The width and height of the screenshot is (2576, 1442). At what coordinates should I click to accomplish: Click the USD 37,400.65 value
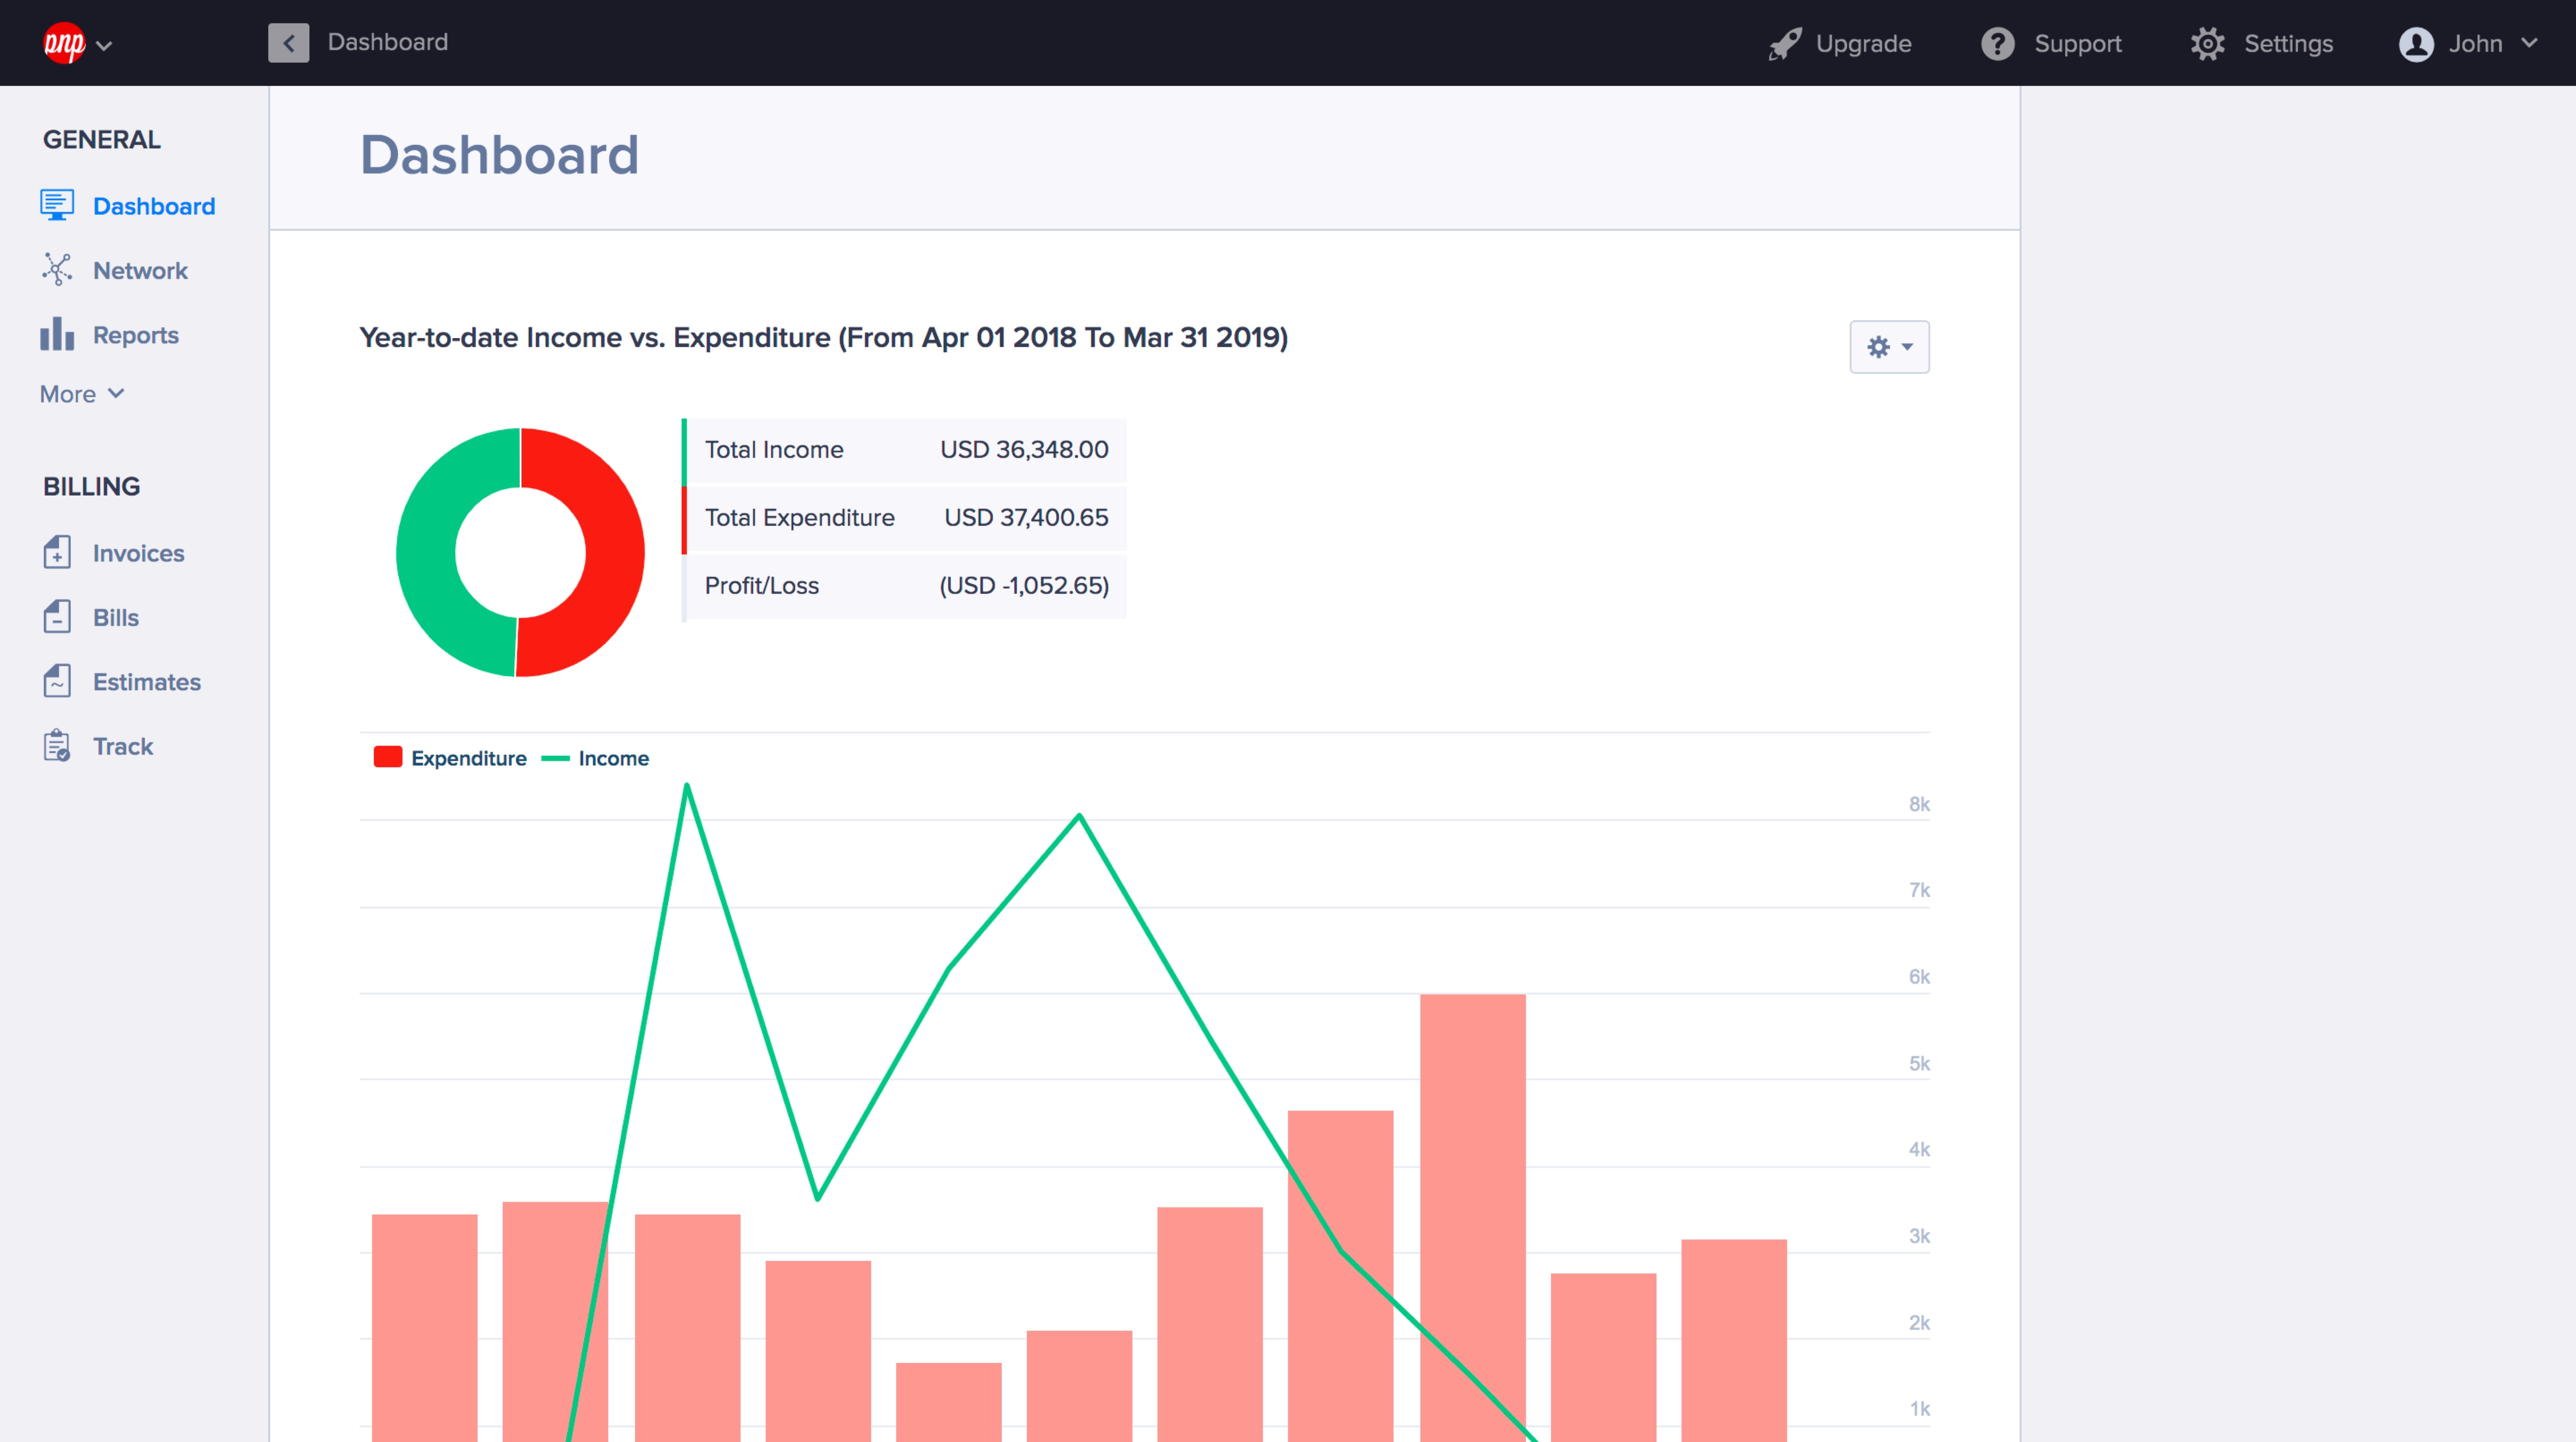tap(1026, 518)
